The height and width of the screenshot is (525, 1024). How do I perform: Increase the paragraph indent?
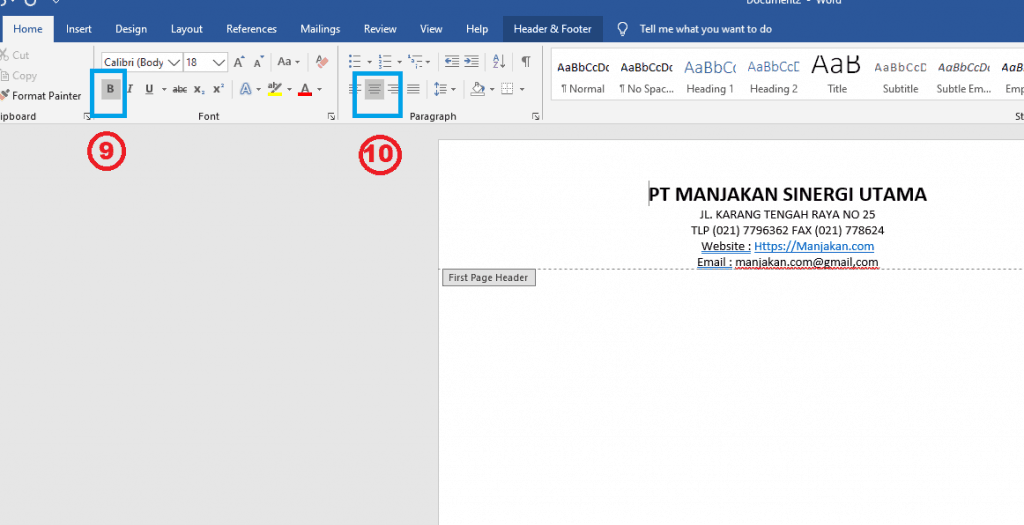click(472, 62)
